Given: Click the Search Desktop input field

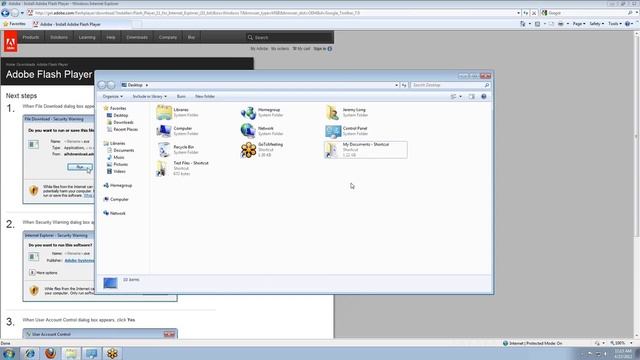Looking at the screenshot, I should 450,85.
